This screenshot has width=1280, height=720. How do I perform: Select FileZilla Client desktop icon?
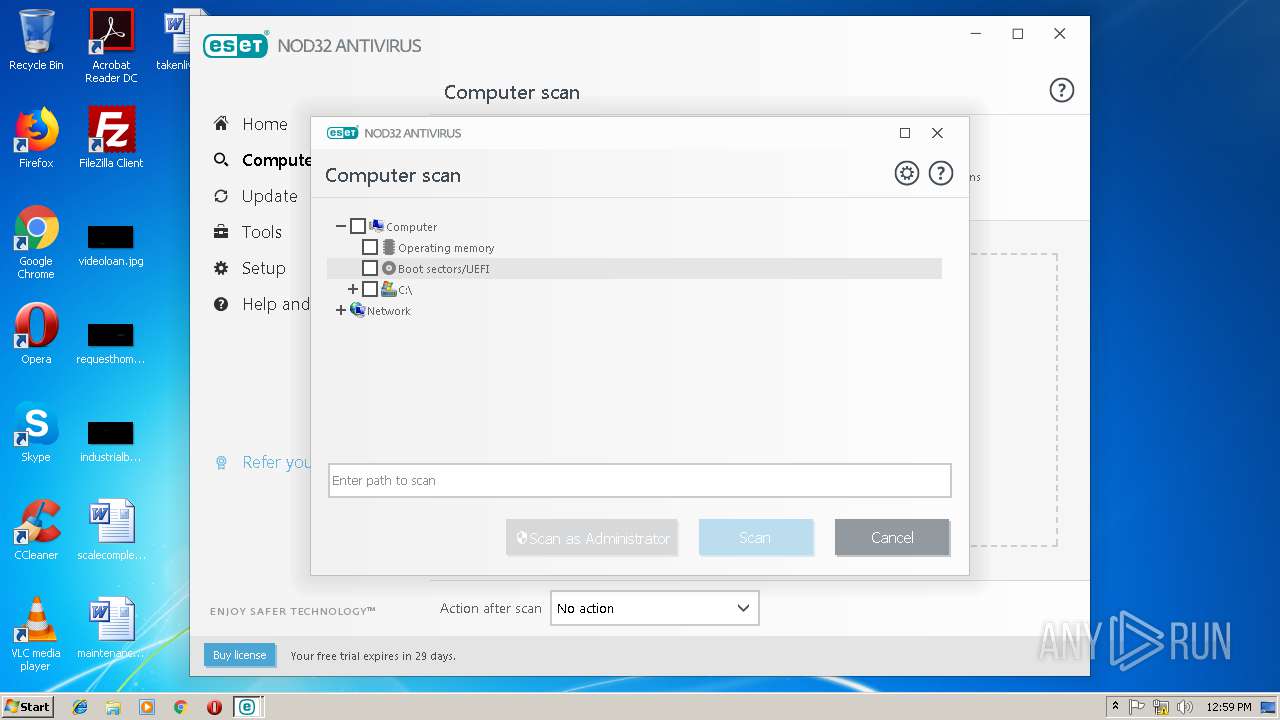[111, 138]
